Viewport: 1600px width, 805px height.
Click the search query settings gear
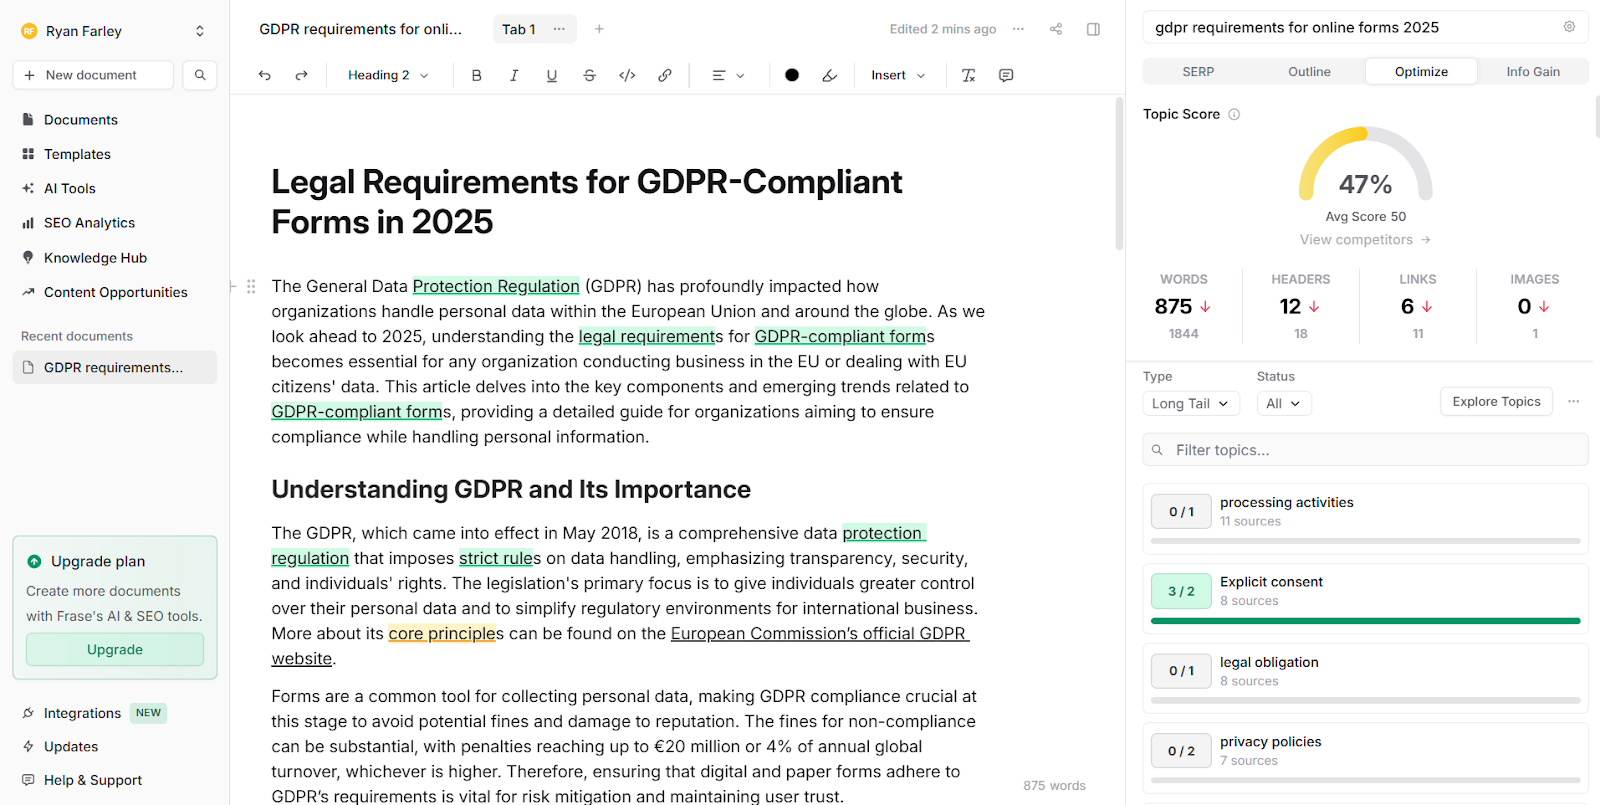pos(1569,27)
